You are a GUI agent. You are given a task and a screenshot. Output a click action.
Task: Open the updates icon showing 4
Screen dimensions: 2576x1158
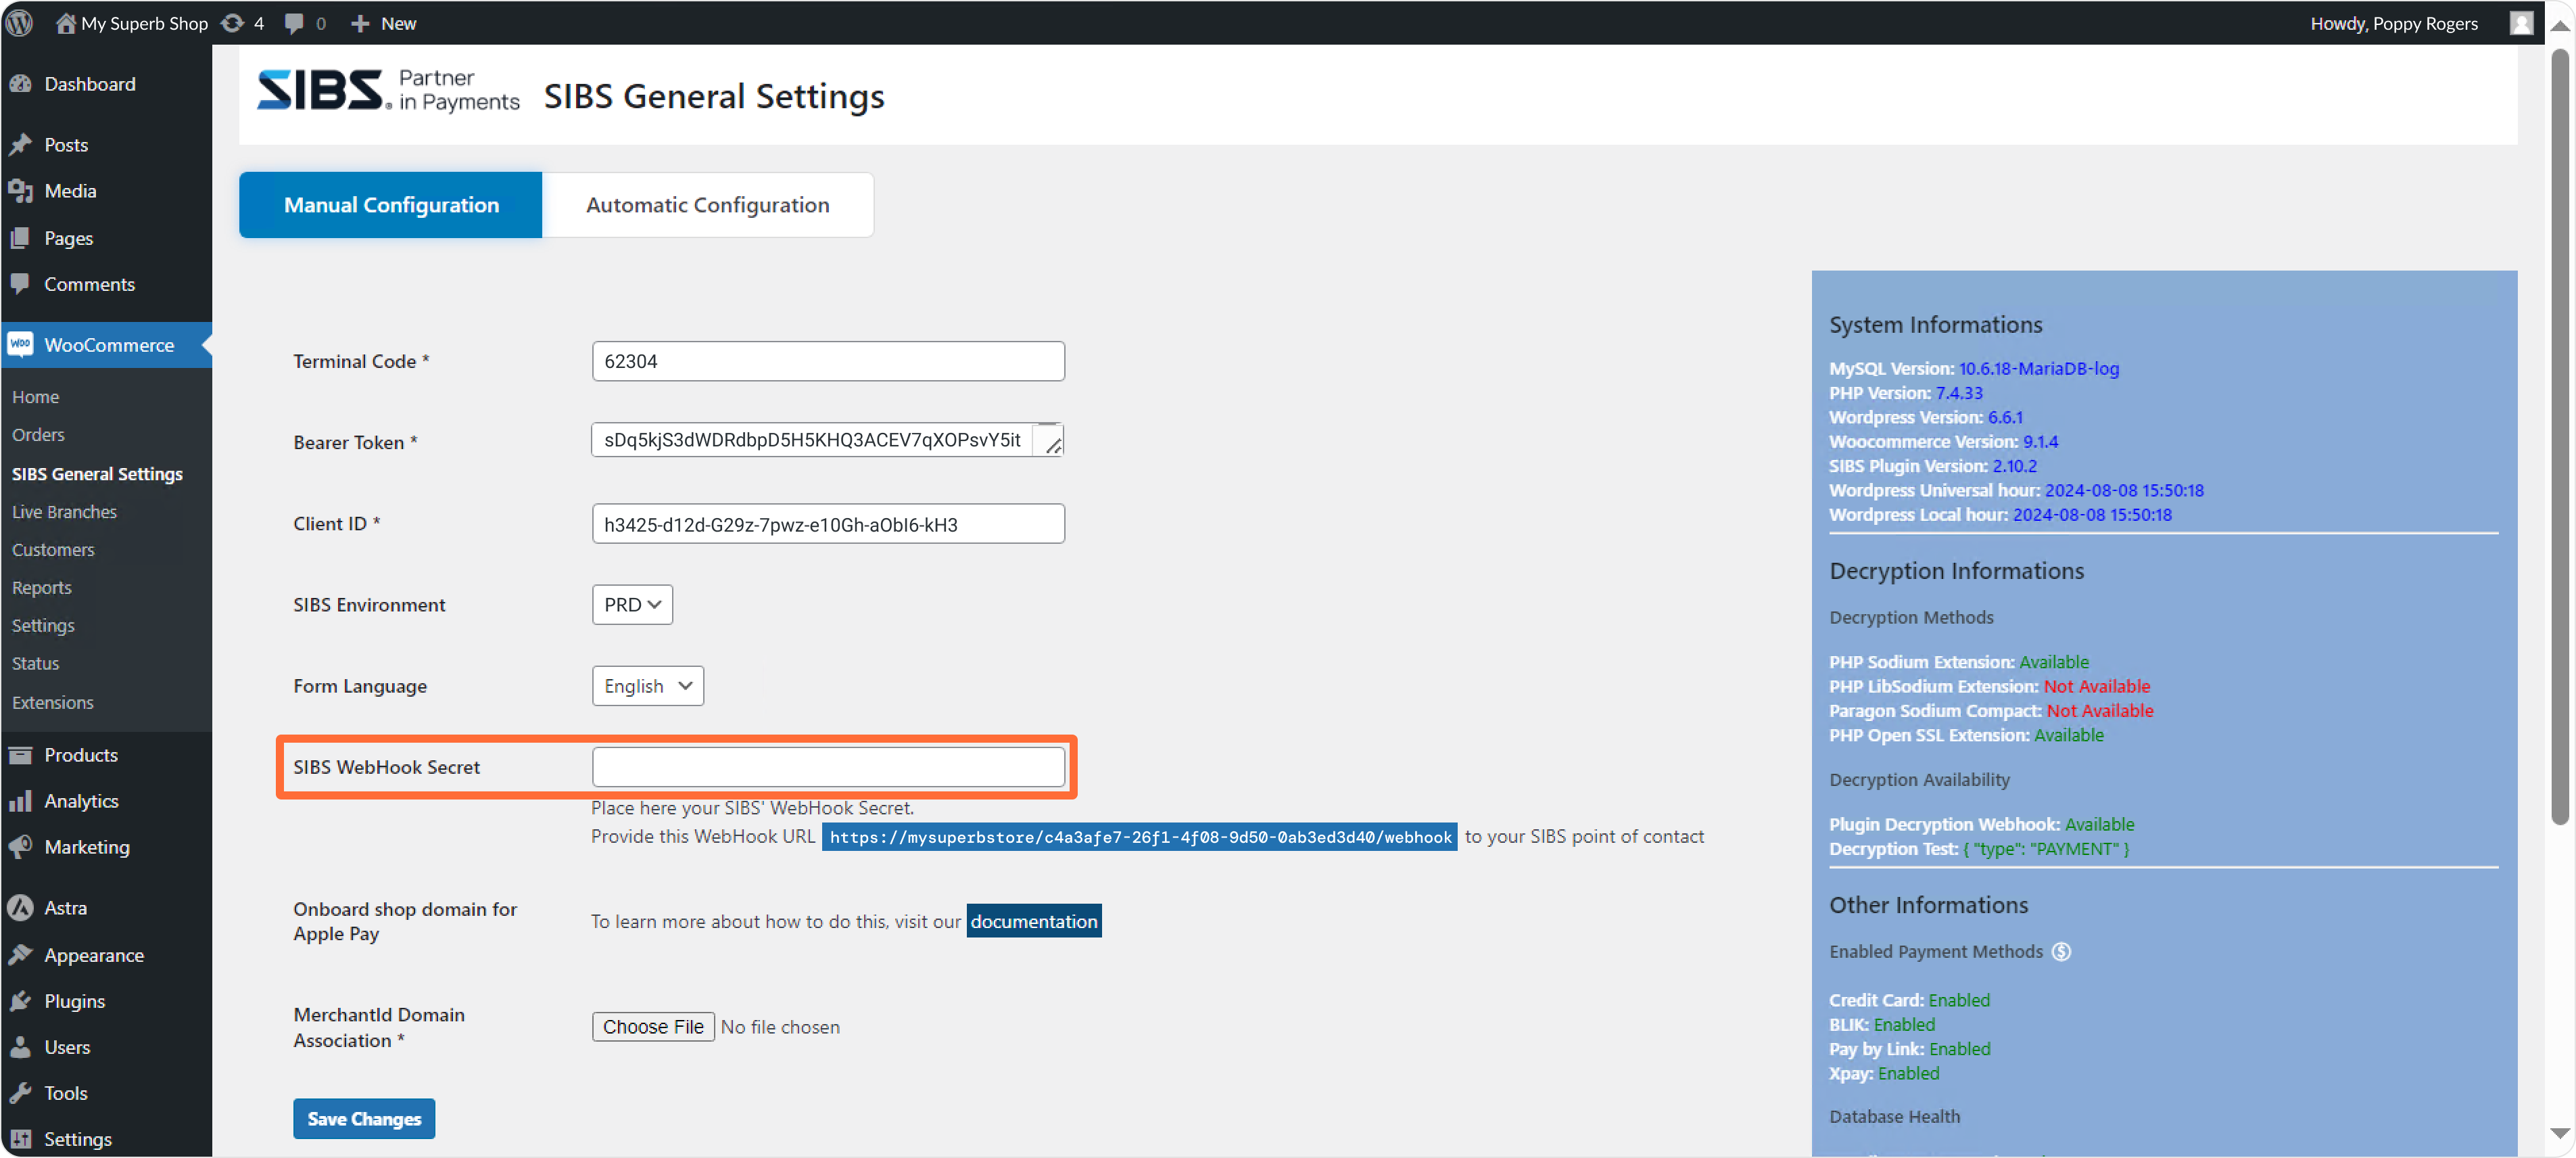232,22
